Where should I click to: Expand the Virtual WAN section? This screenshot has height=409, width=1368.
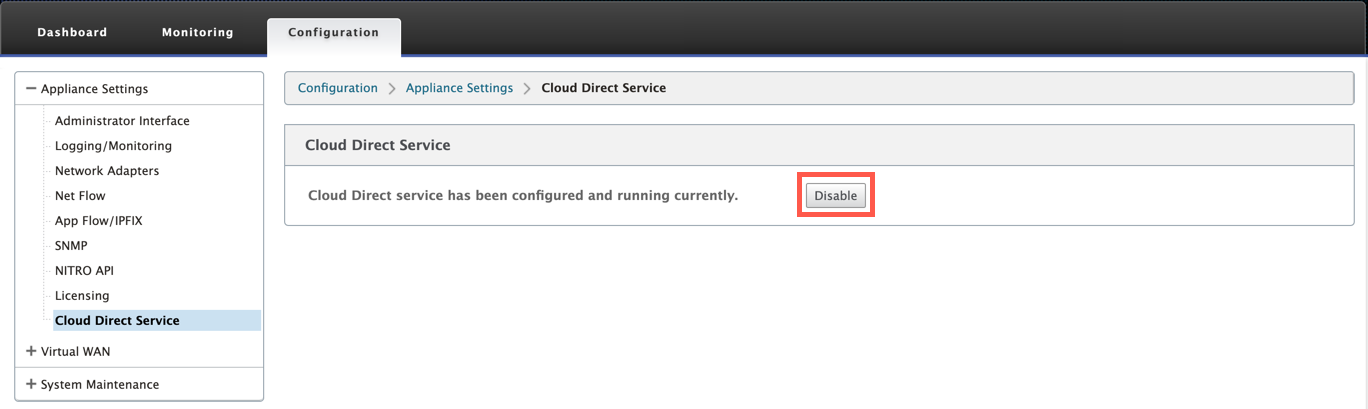(32, 352)
